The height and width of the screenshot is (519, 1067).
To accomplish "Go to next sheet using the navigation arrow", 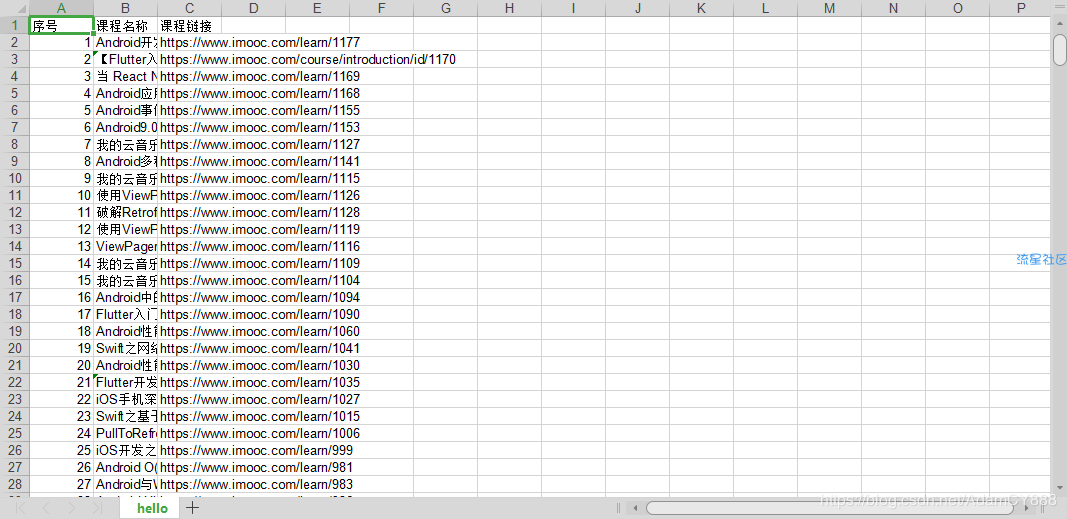I will (x=72, y=508).
